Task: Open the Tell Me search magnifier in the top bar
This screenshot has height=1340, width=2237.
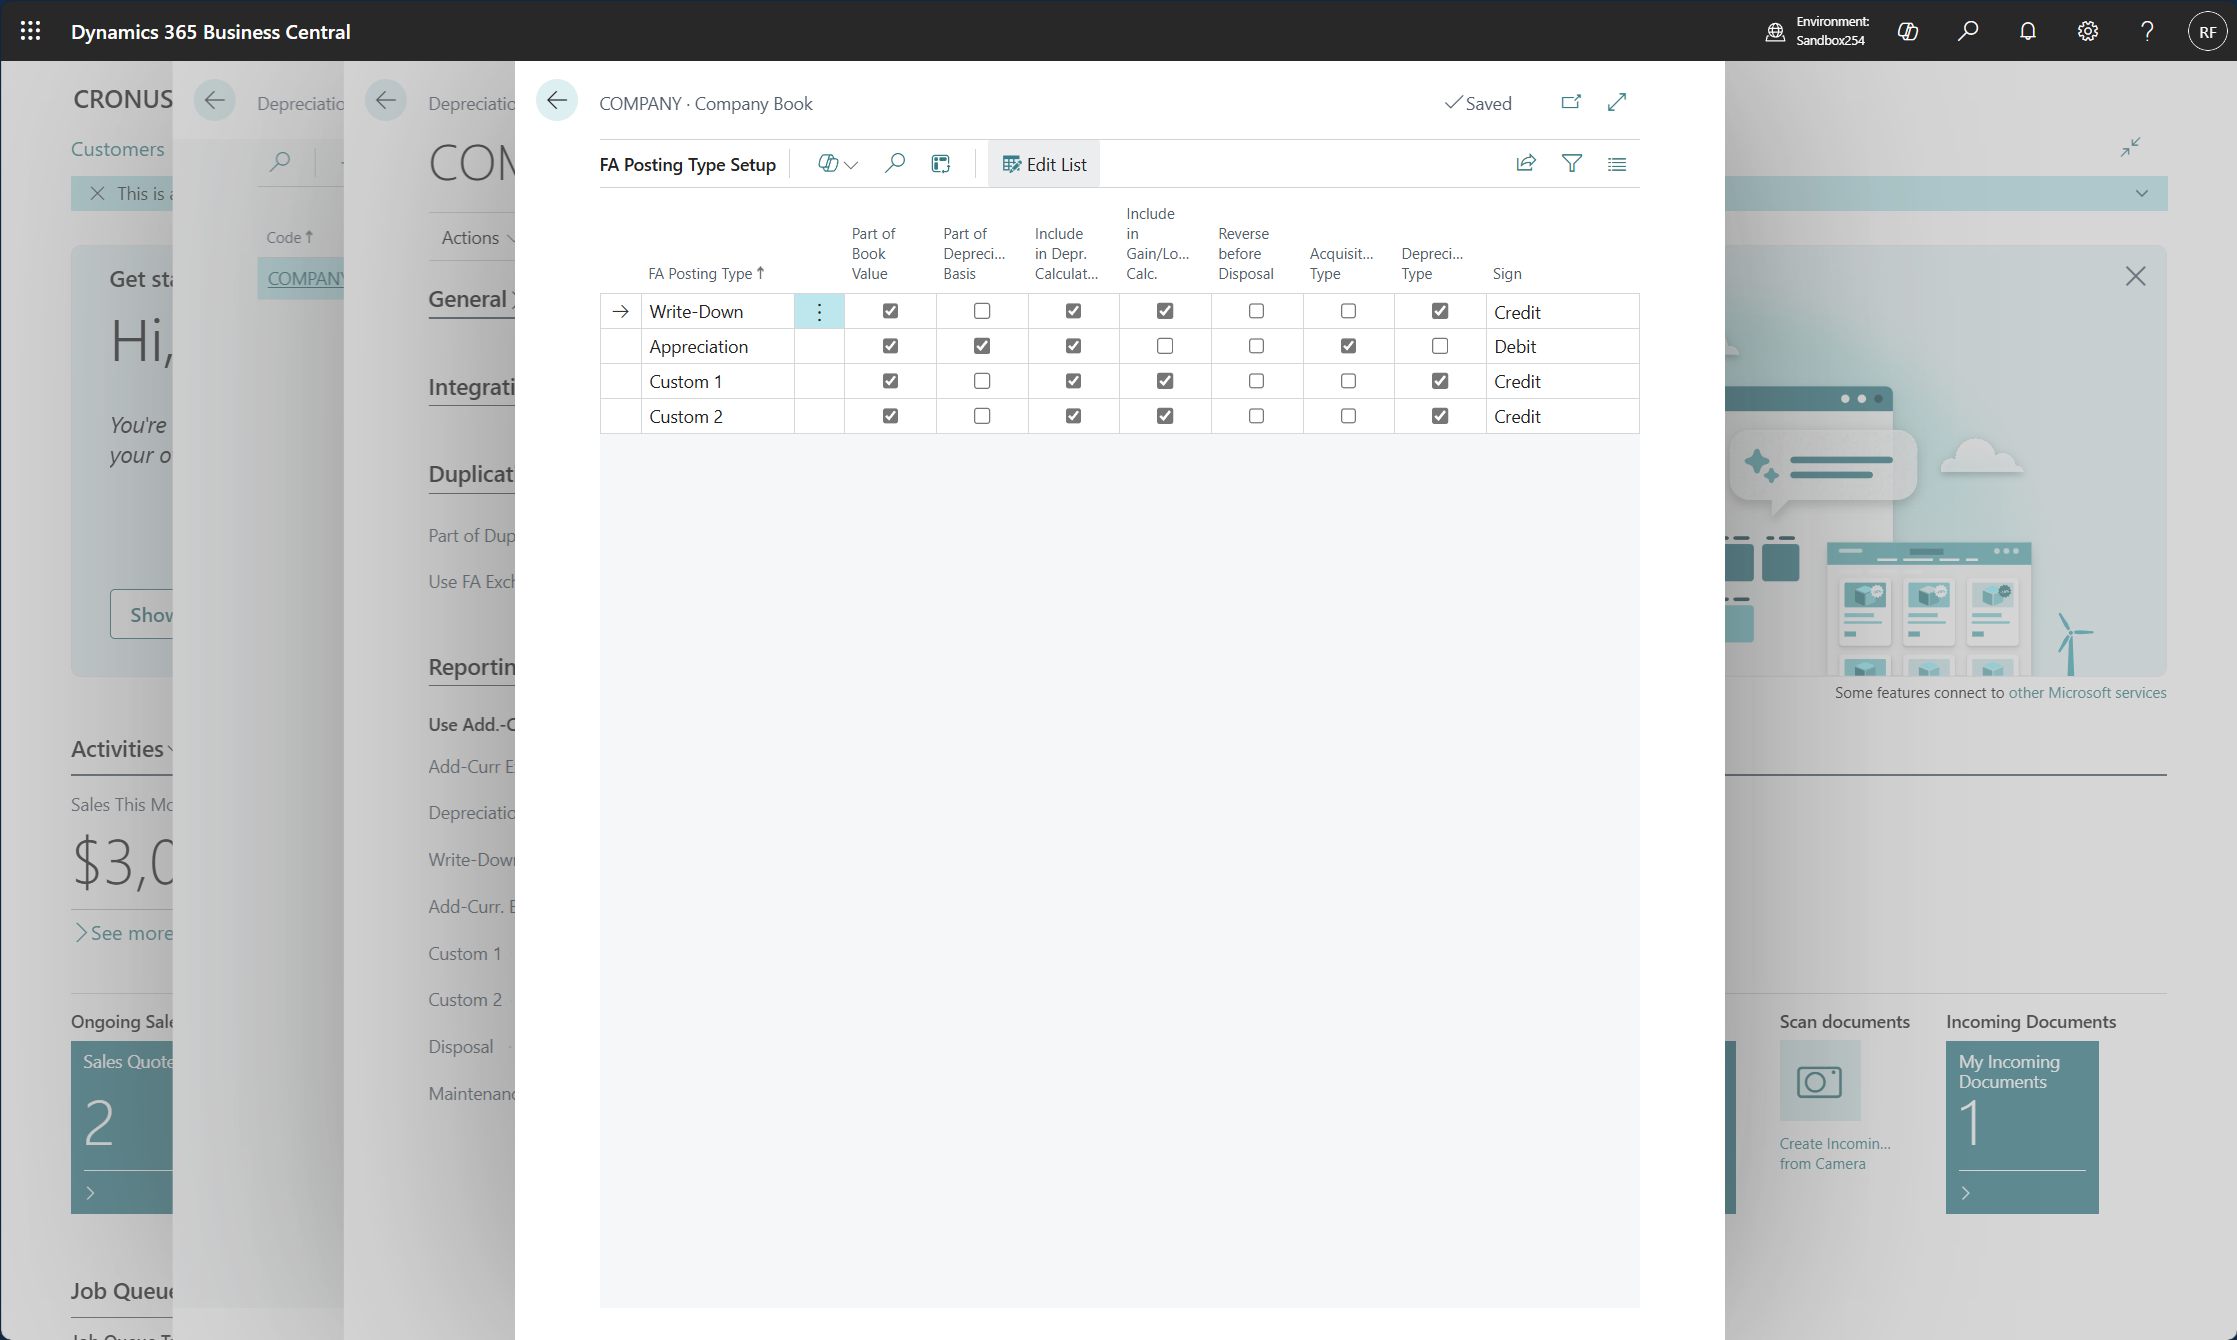Action: click(x=1968, y=31)
